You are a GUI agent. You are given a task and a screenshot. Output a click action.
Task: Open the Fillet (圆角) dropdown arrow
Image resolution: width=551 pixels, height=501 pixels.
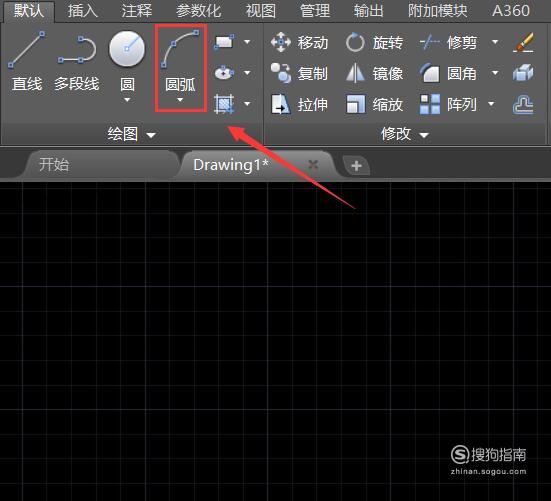tap(495, 73)
